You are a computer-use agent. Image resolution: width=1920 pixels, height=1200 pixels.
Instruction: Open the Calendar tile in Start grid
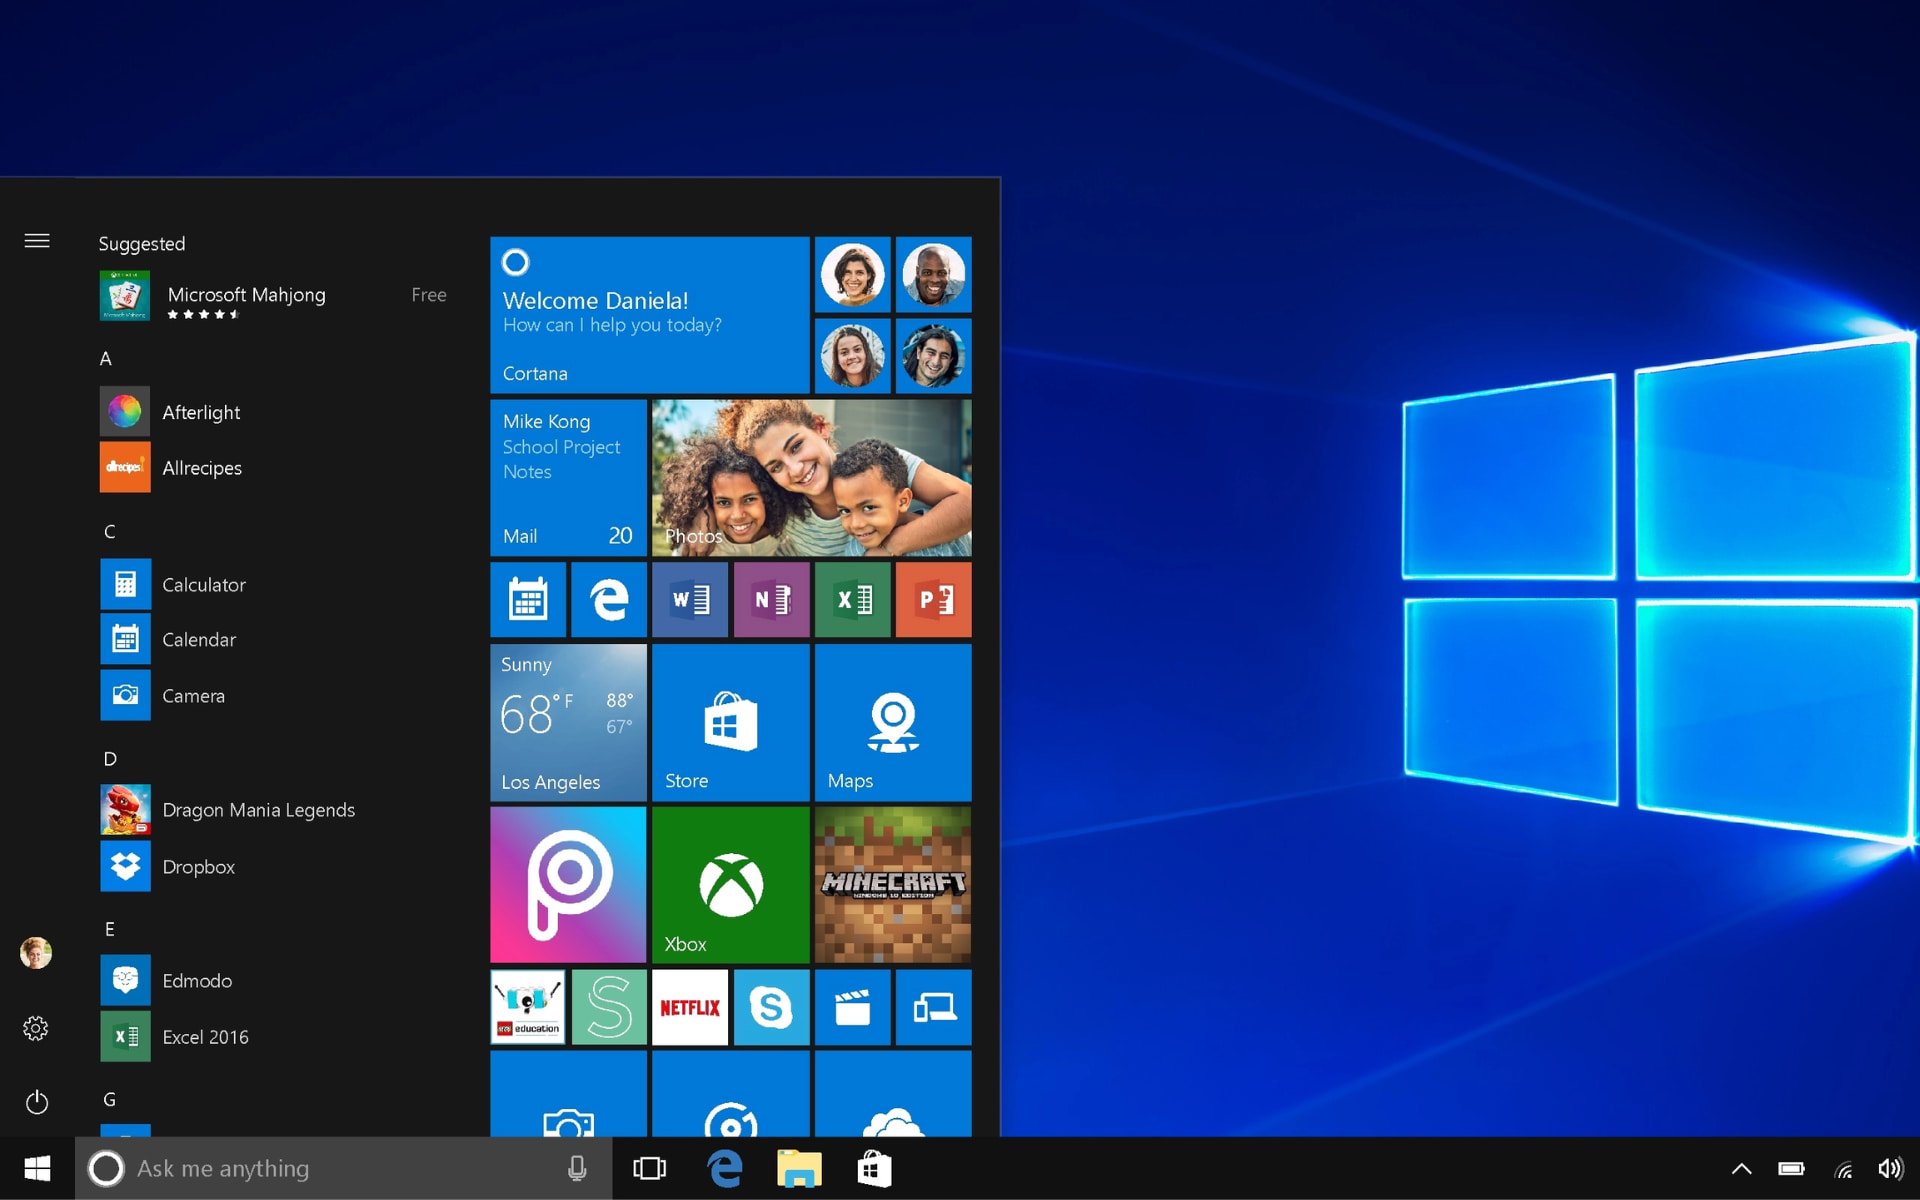point(528,600)
